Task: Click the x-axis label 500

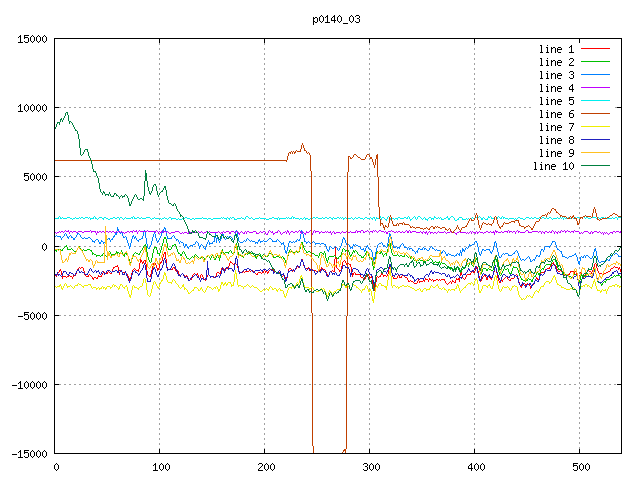Action: pos(581,467)
